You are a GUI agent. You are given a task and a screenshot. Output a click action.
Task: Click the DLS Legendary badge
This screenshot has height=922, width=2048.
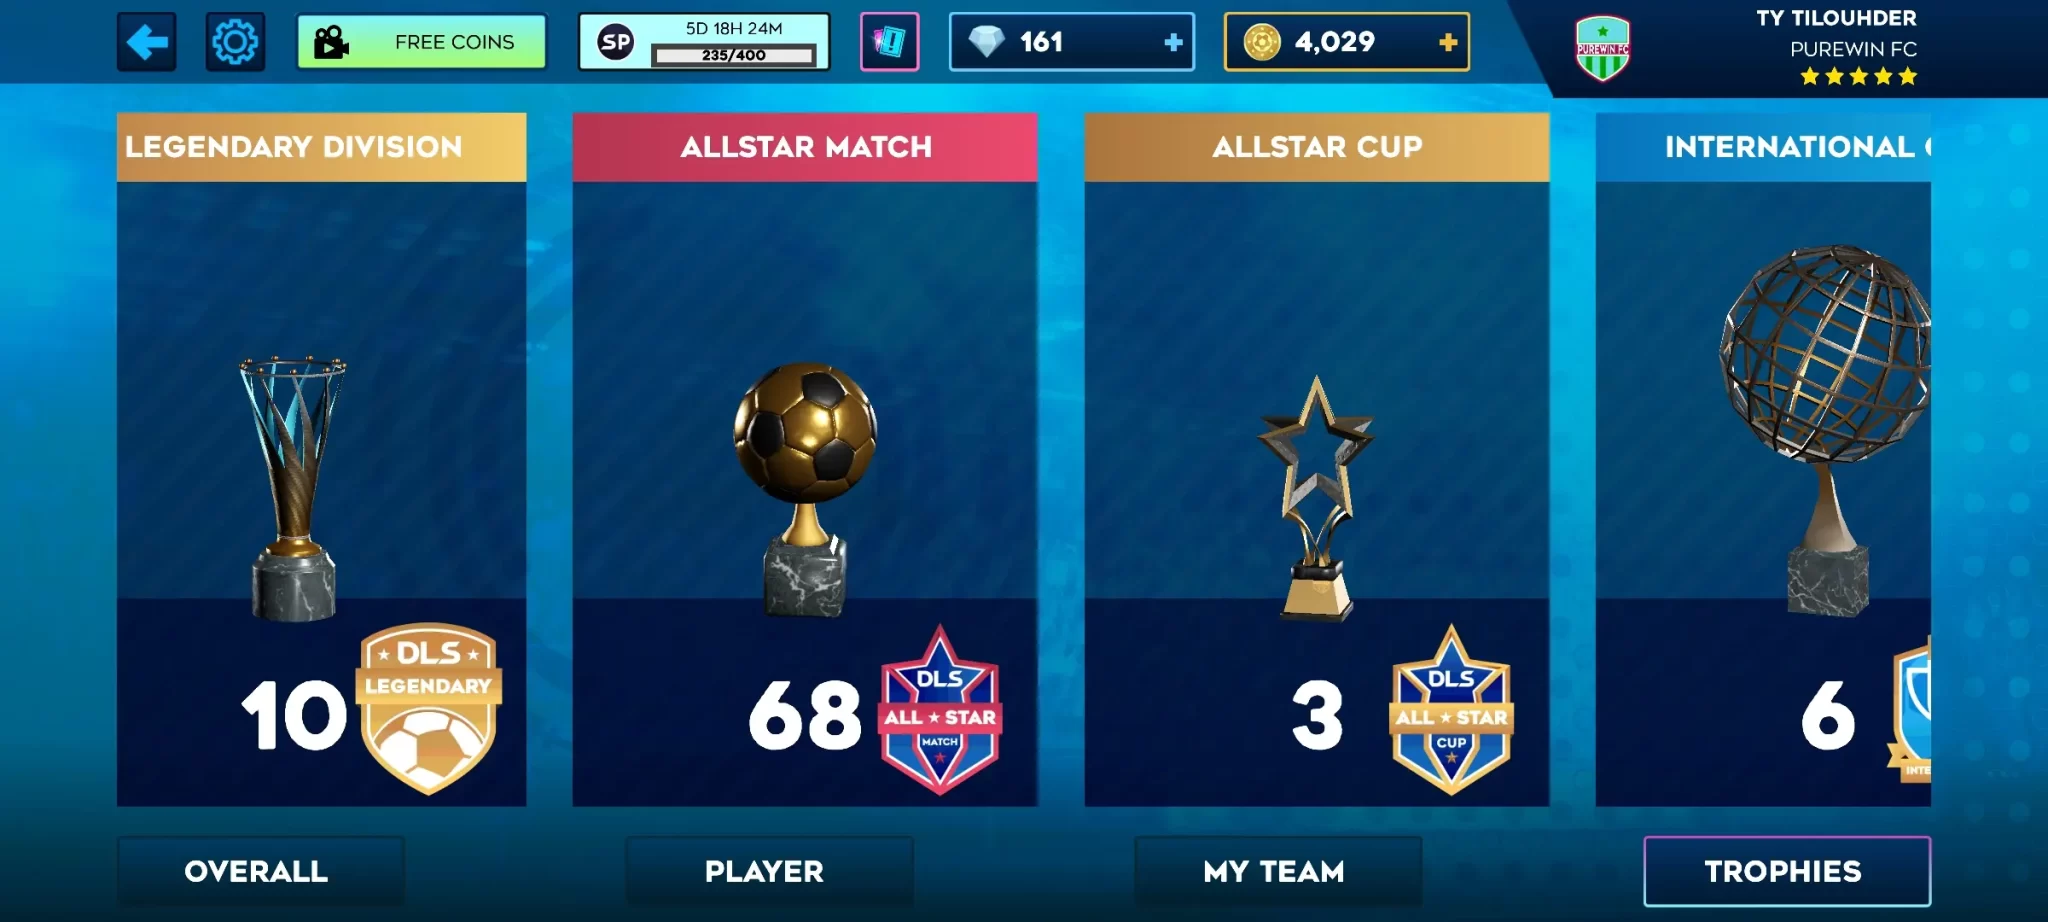coord(429,709)
